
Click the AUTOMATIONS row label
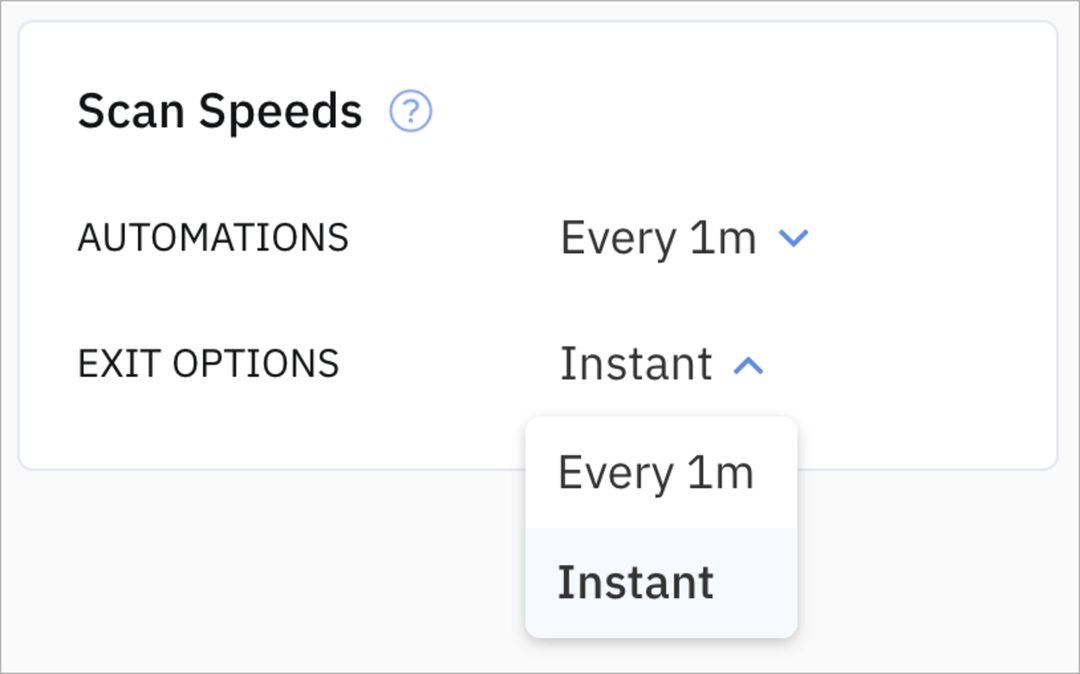213,238
